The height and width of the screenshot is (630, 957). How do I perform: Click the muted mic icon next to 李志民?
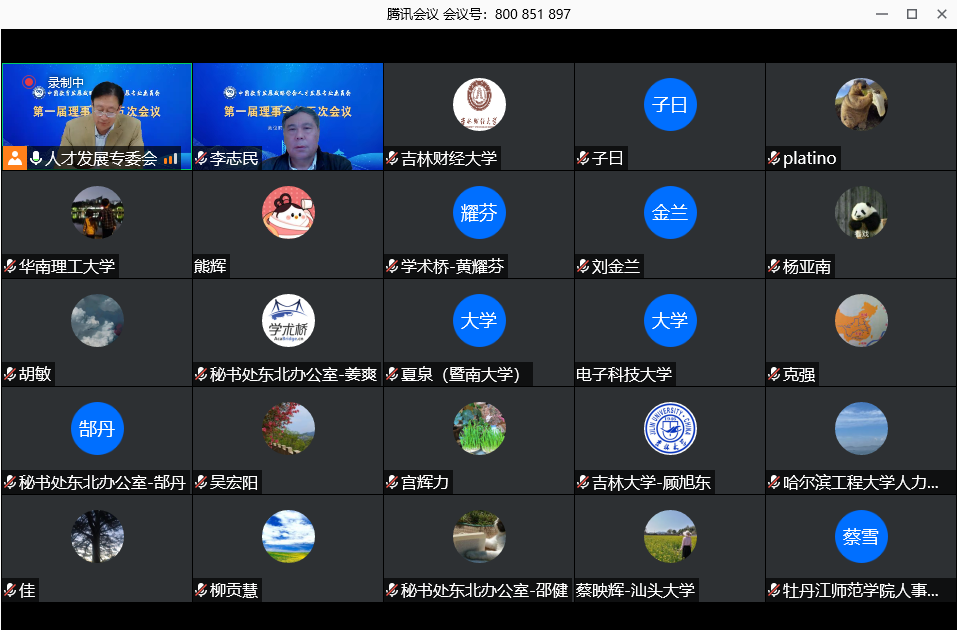201,158
